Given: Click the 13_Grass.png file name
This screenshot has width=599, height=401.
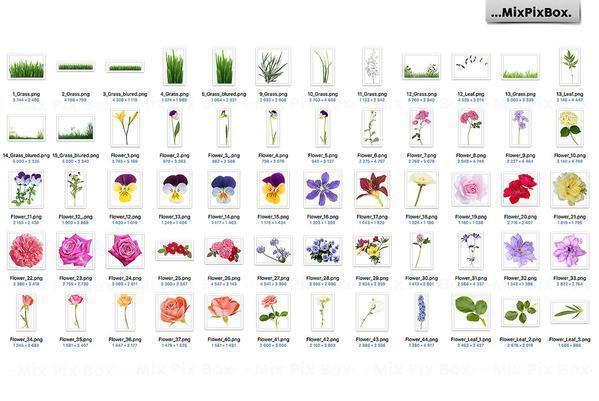Looking at the screenshot, I should pyautogui.click(x=520, y=94).
